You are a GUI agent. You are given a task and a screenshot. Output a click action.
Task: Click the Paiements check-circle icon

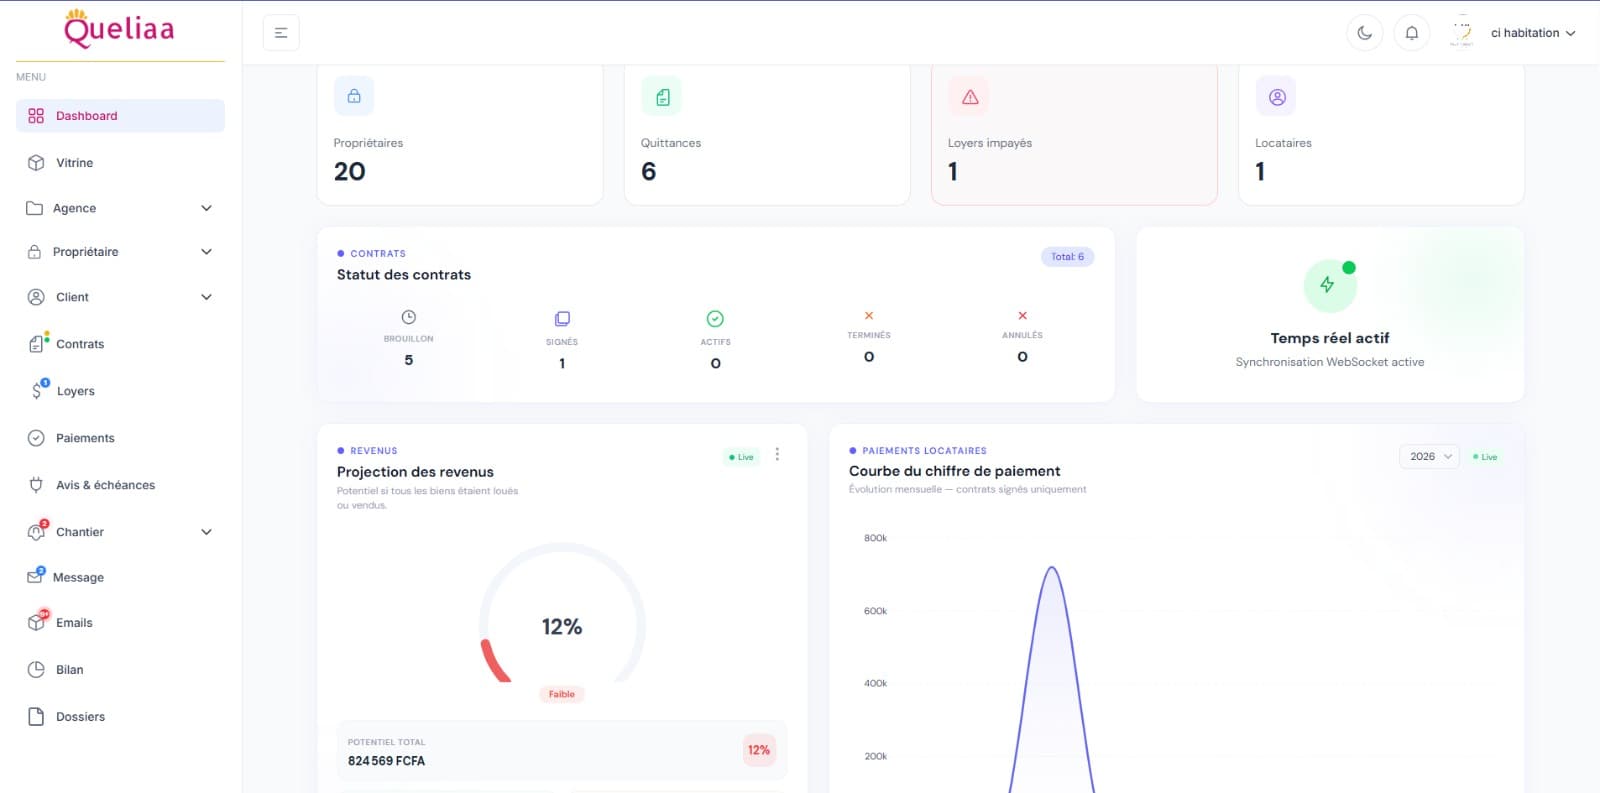point(36,438)
